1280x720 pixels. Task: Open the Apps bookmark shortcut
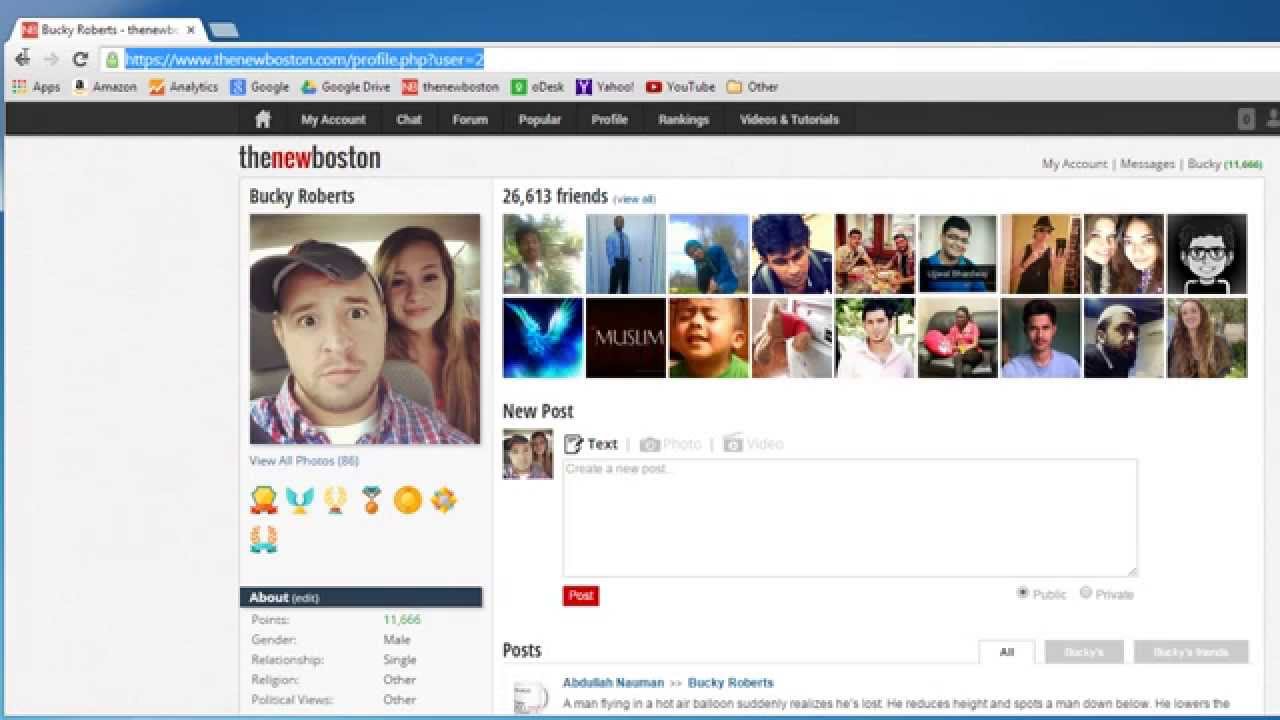tap(36, 87)
